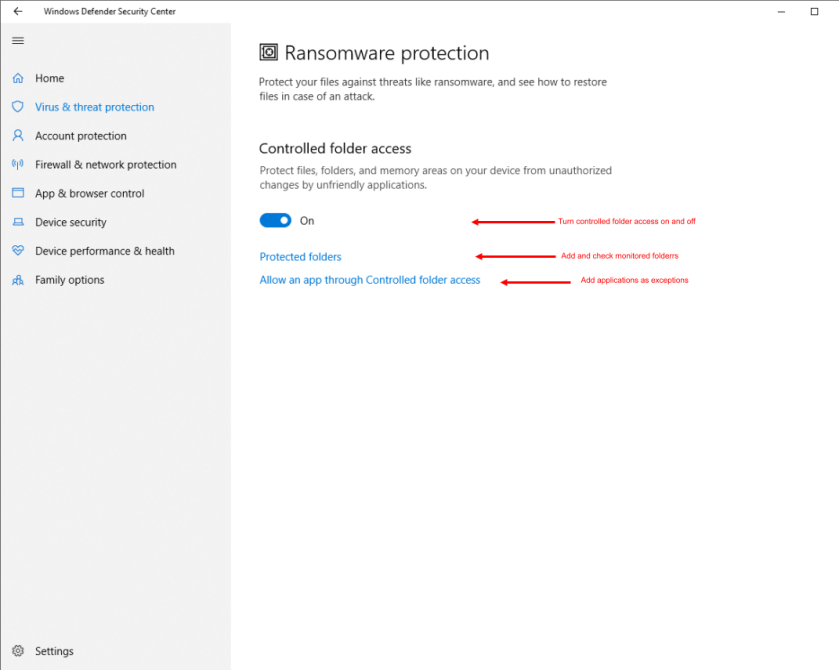Select the Firewall & network protection menu label
Screen dimensions: 839x670
(x=105, y=165)
